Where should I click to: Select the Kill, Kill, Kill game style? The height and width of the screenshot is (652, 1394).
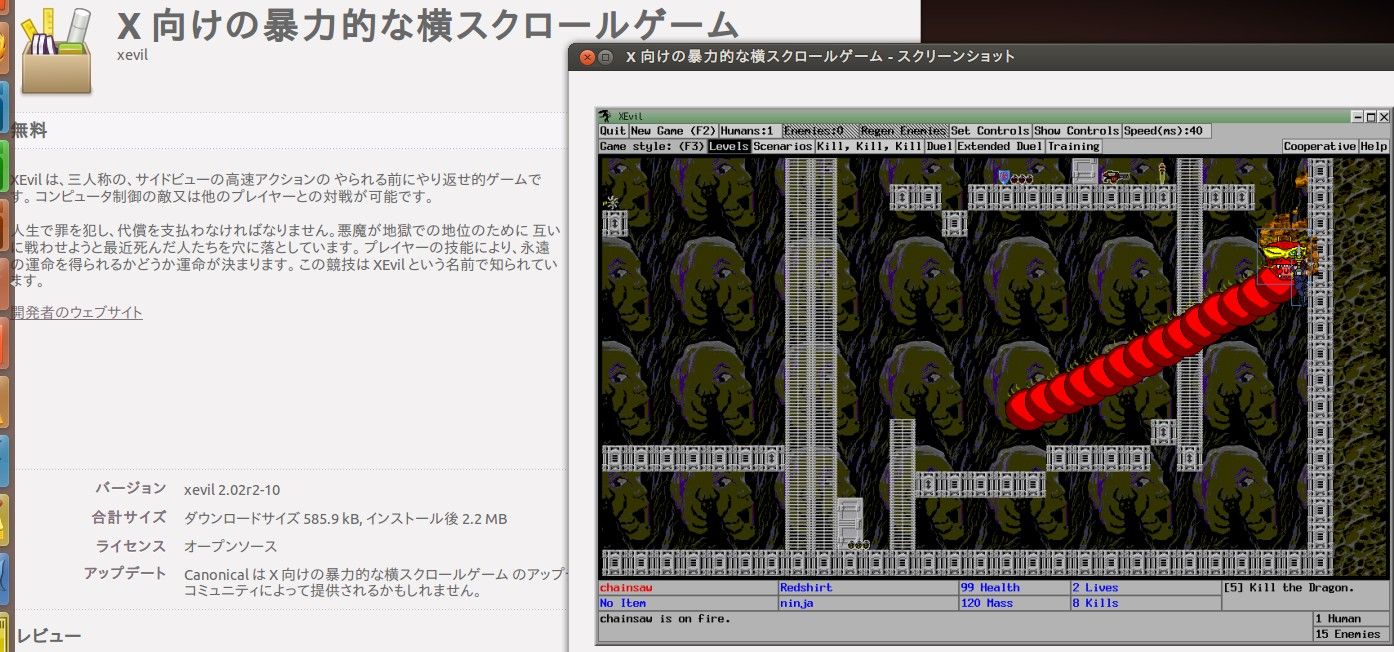coord(869,146)
